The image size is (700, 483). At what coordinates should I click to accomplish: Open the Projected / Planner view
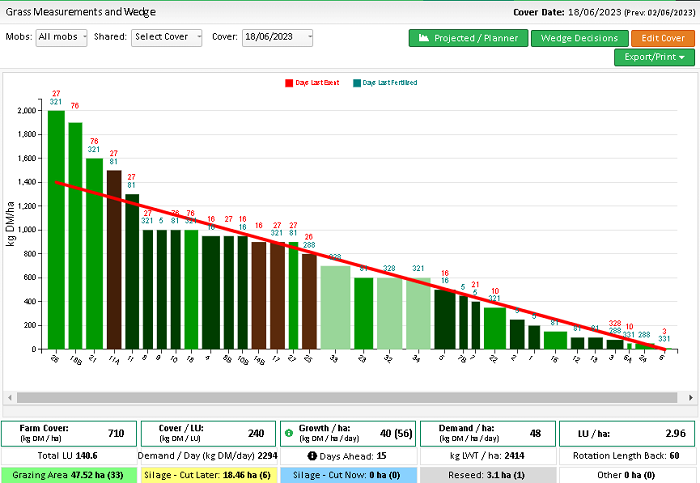pyautogui.click(x=468, y=38)
